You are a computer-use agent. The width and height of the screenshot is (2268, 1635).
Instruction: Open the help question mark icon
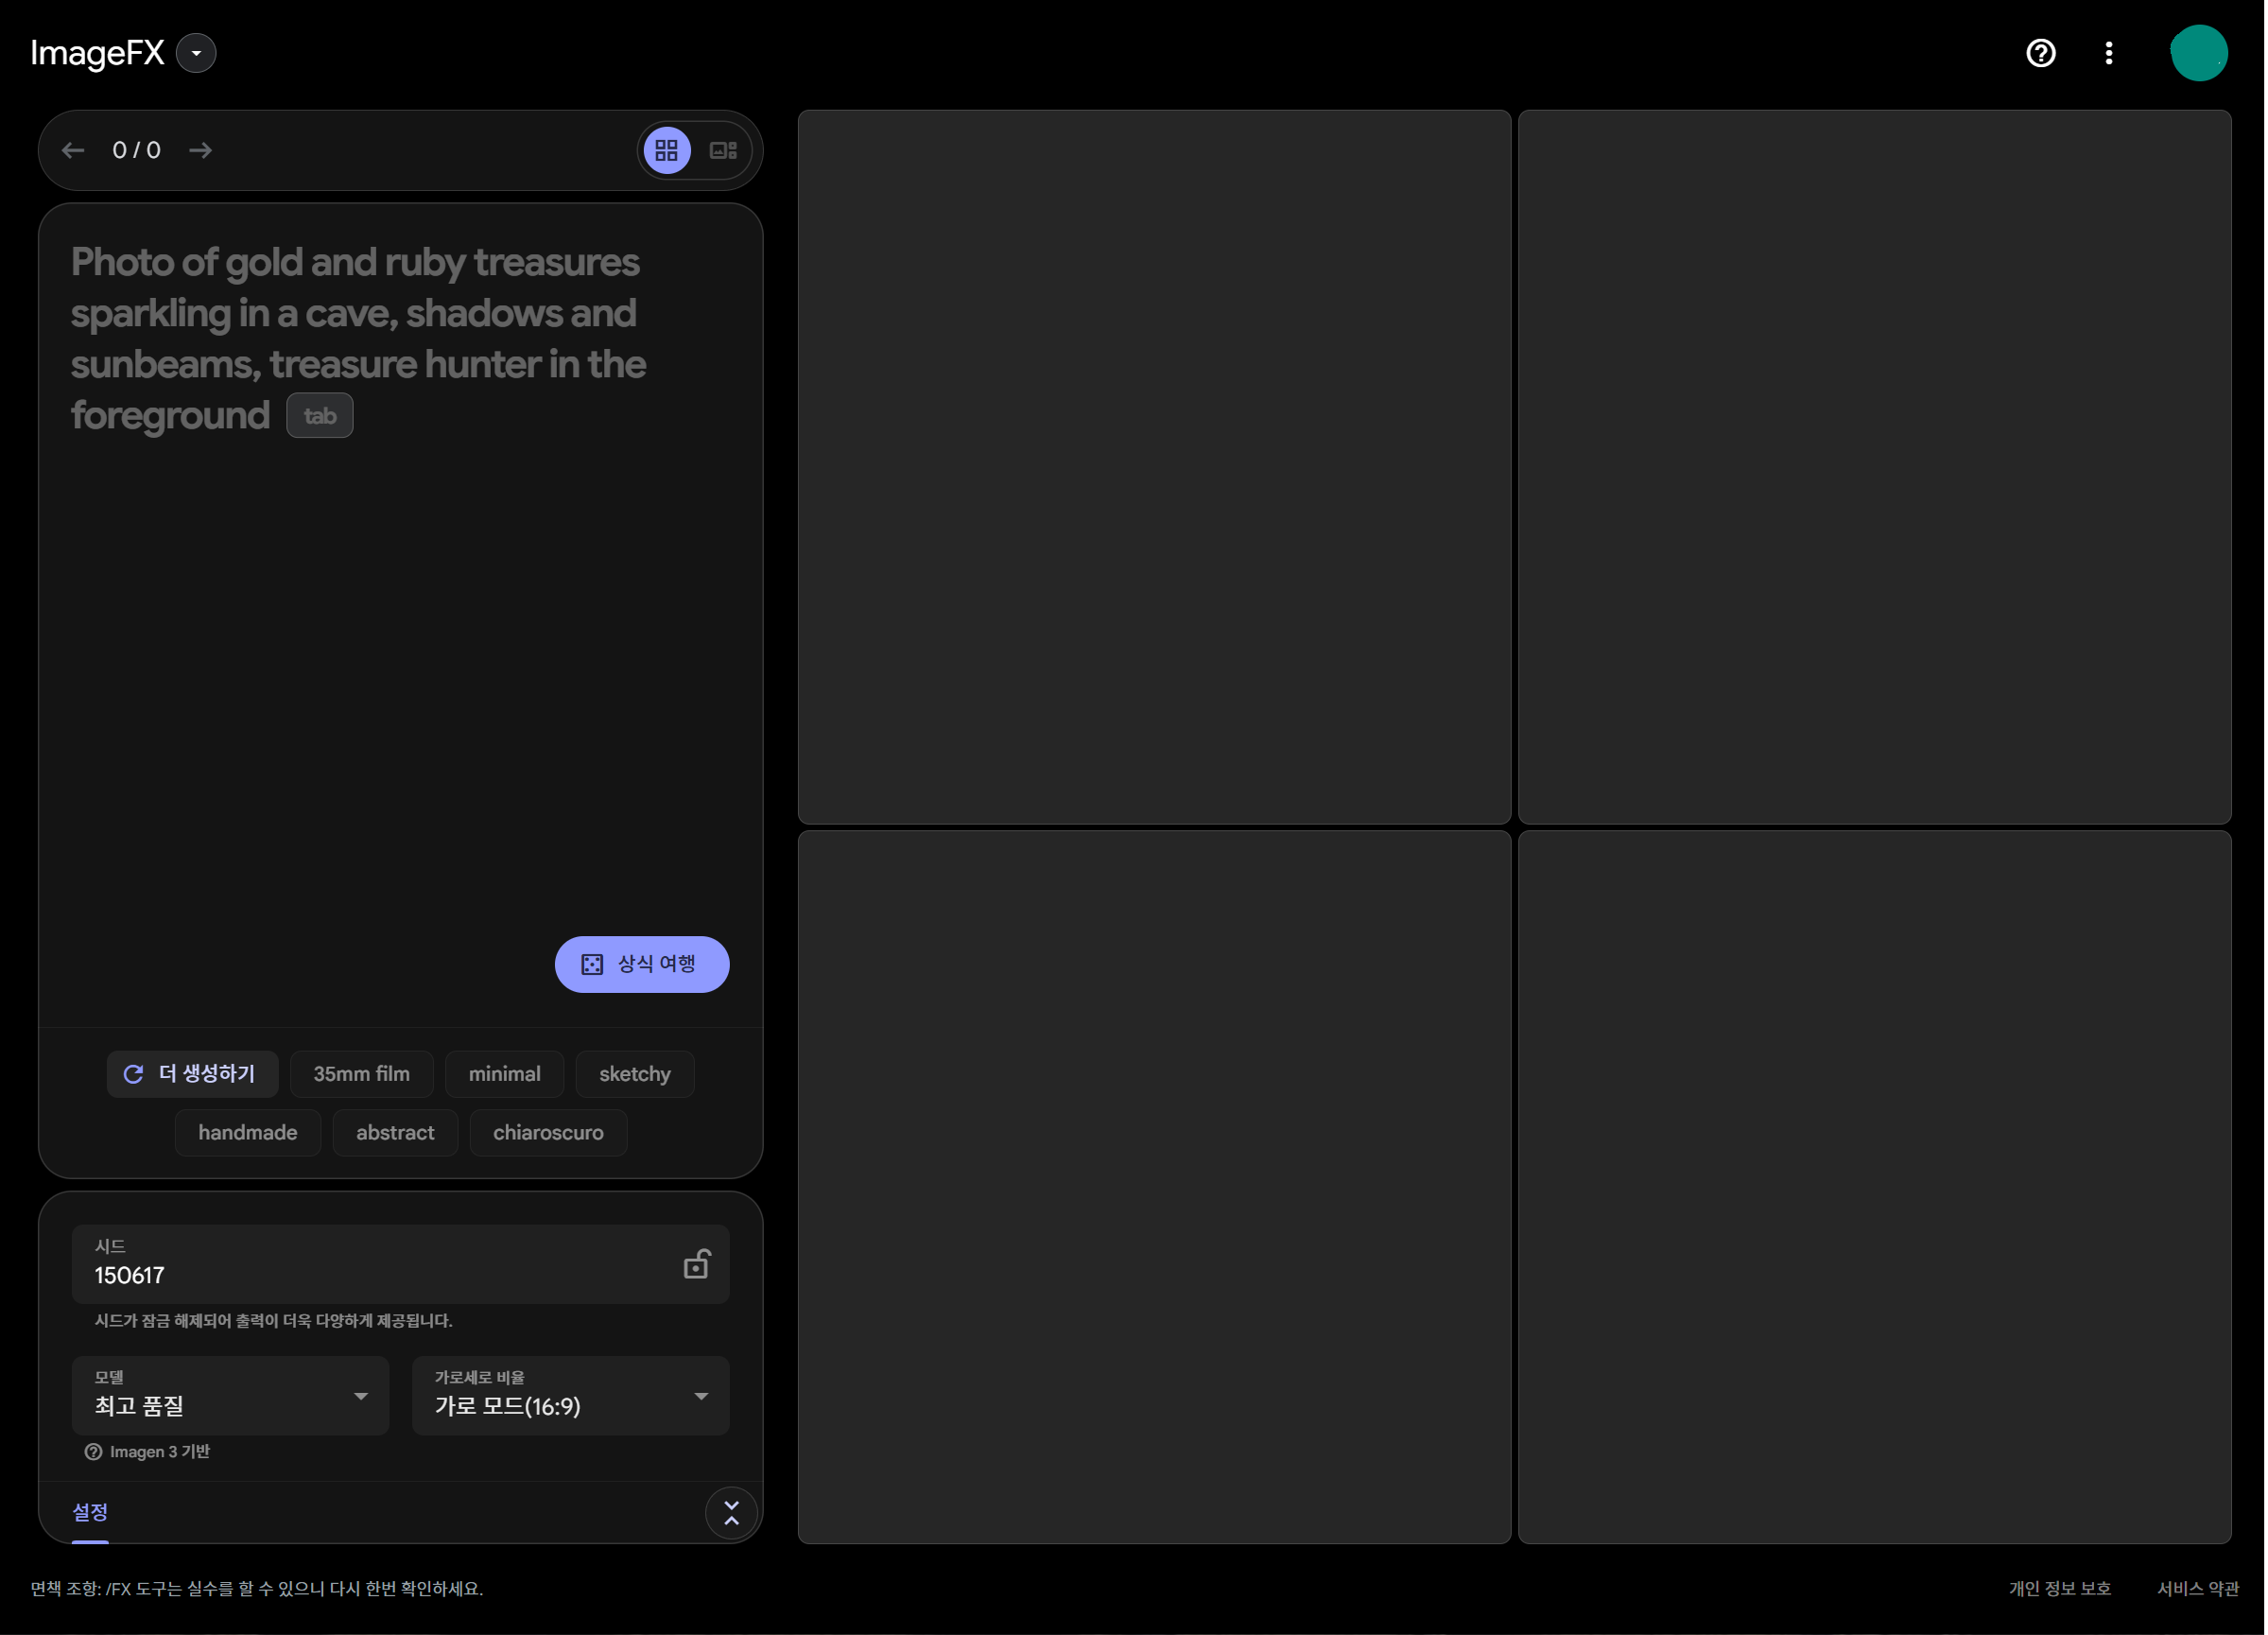click(x=2040, y=53)
